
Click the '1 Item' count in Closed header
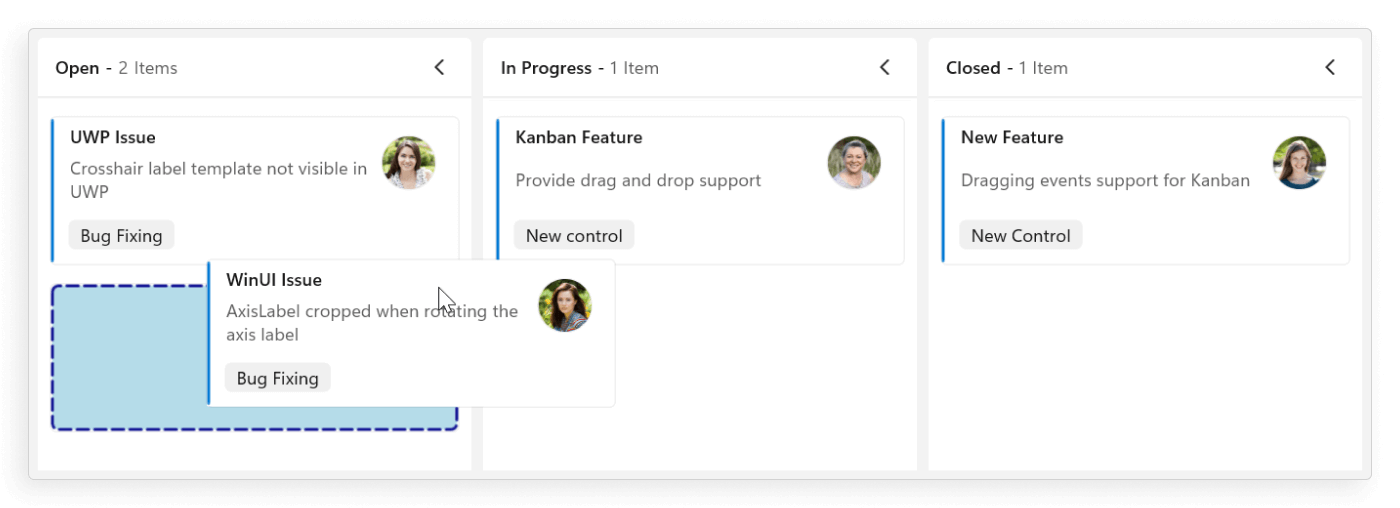1043,68
